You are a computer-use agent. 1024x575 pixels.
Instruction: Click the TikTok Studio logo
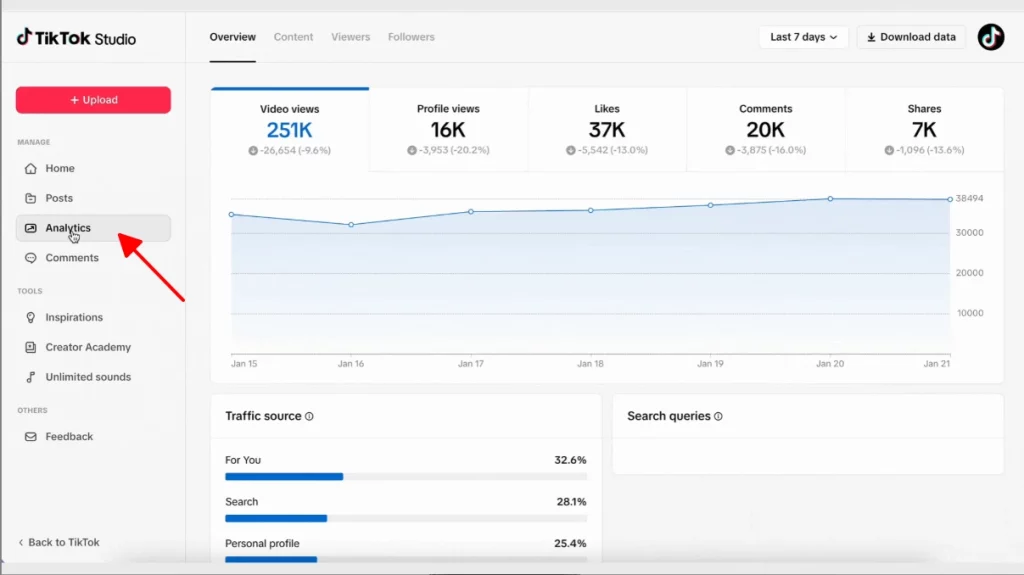pos(76,38)
